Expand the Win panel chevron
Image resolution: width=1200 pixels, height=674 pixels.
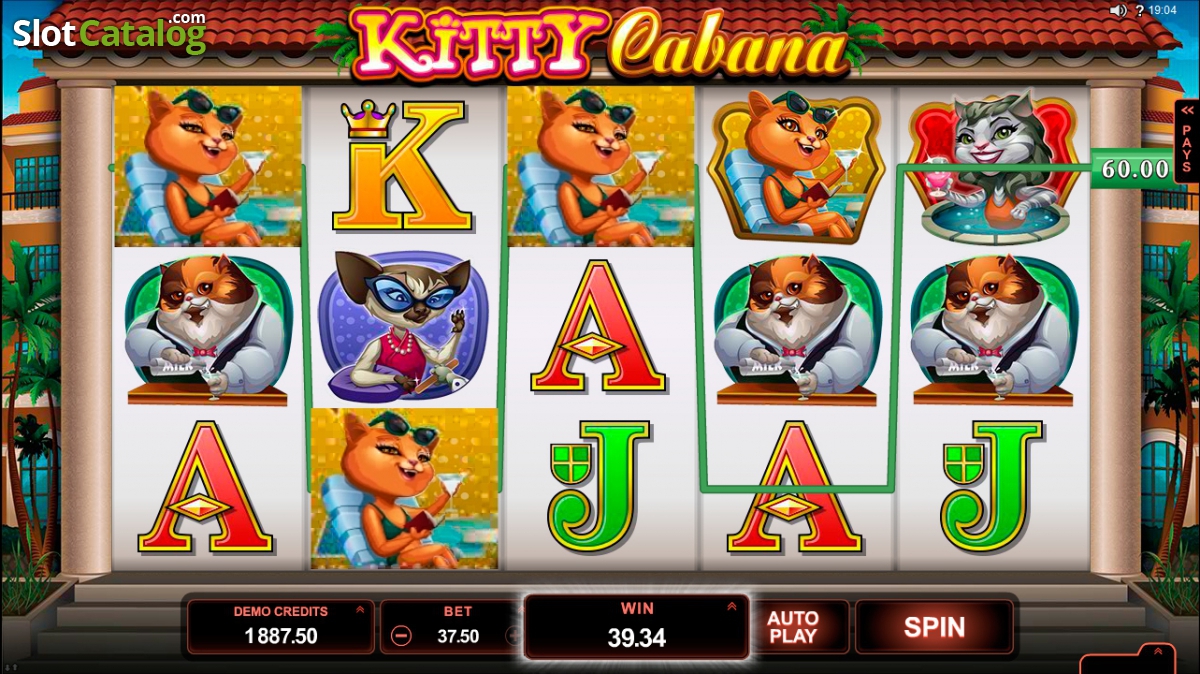pyautogui.click(x=732, y=606)
